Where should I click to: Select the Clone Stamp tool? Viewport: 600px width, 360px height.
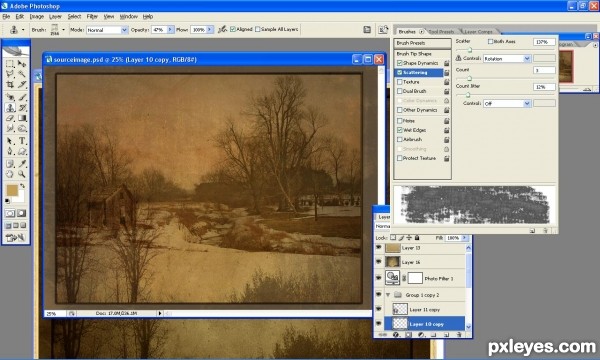(10, 108)
